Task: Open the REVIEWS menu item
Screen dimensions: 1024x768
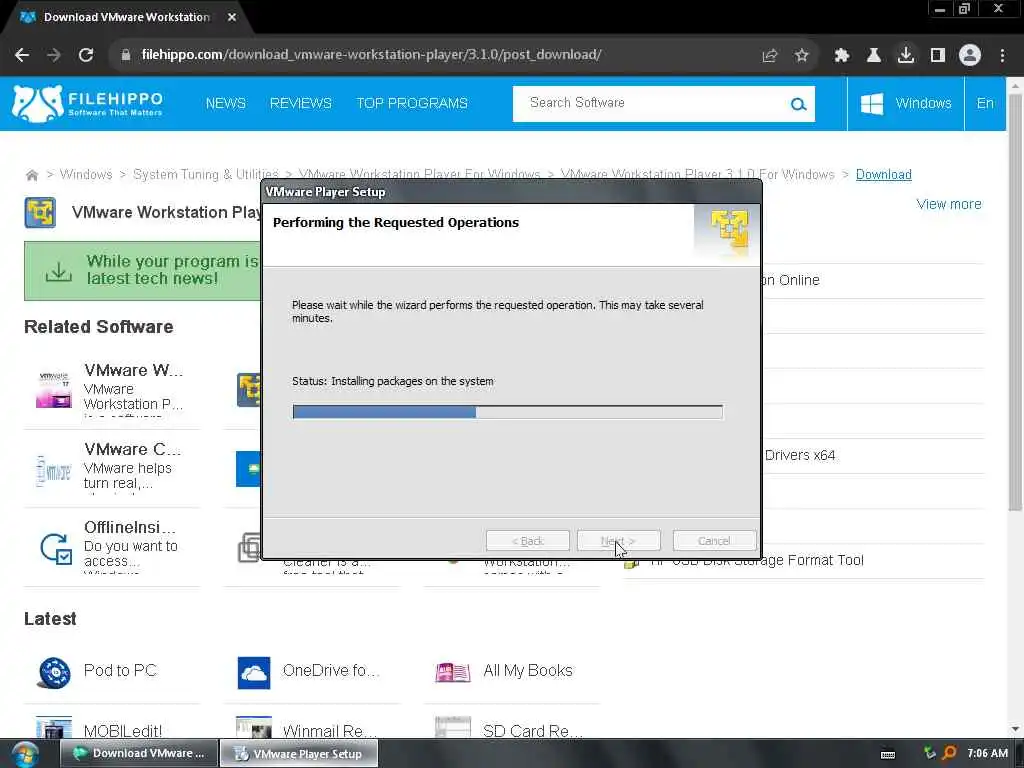Action: 300,104
